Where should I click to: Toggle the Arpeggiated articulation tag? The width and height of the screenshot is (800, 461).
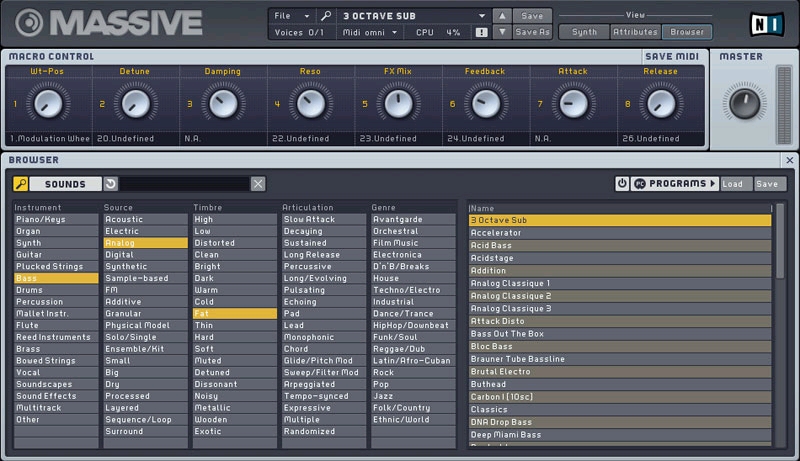(x=324, y=385)
